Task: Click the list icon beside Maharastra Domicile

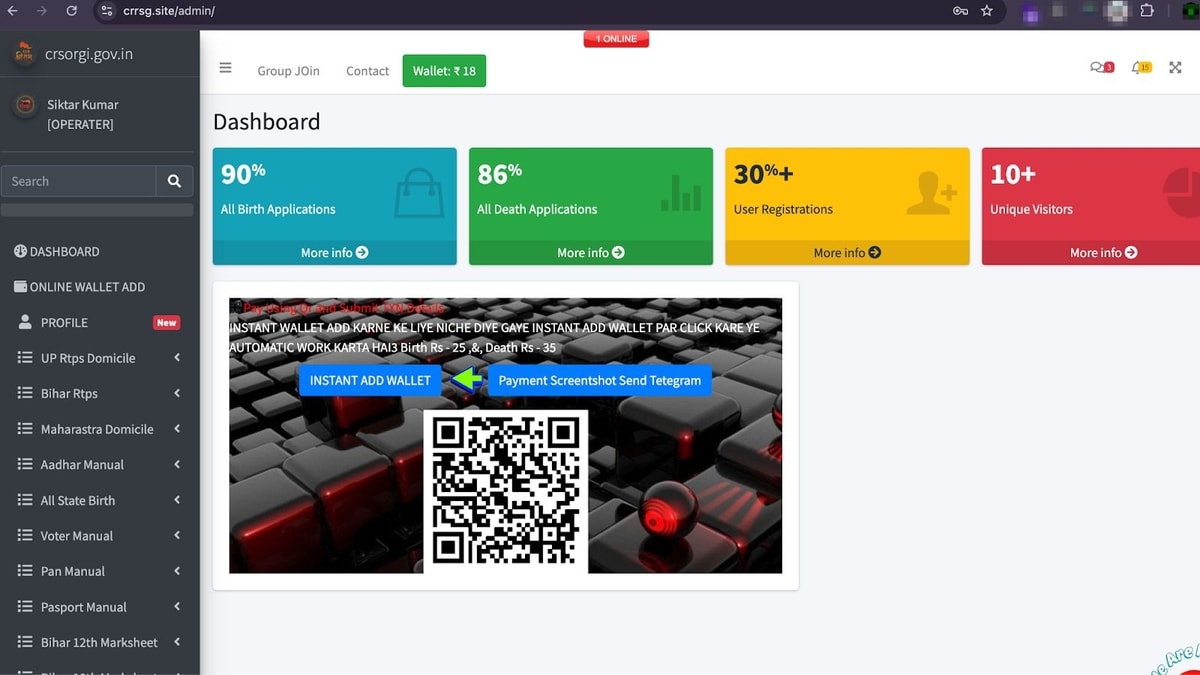Action: tap(25, 429)
